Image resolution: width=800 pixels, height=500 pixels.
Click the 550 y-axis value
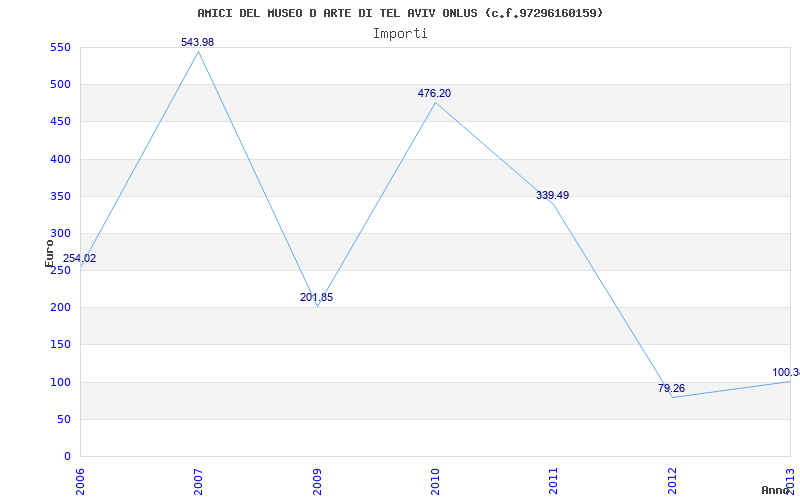pos(59,47)
